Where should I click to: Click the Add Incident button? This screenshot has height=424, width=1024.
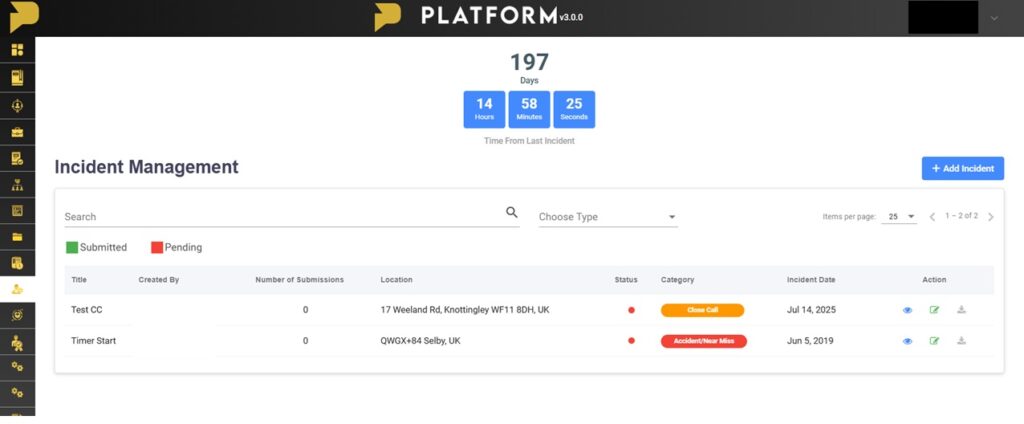pyautogui.click(x=962, y=168)
